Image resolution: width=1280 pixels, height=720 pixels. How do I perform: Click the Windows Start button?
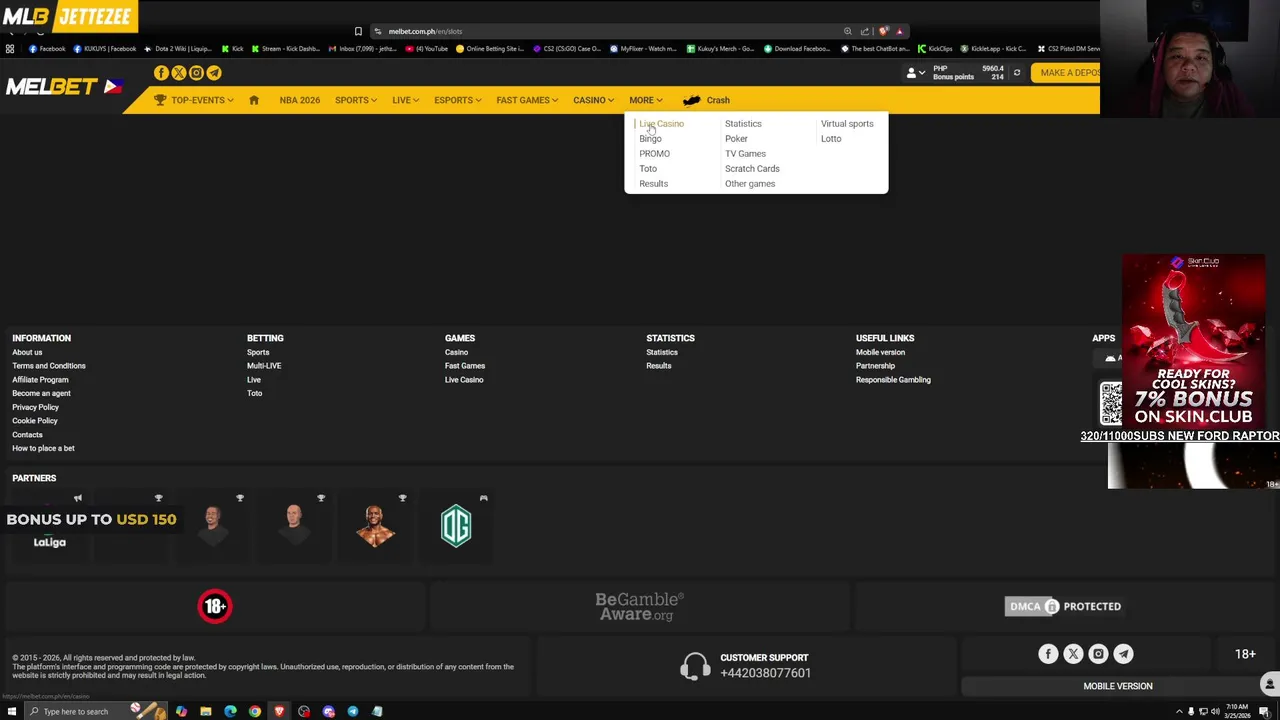tap(12, 711)
